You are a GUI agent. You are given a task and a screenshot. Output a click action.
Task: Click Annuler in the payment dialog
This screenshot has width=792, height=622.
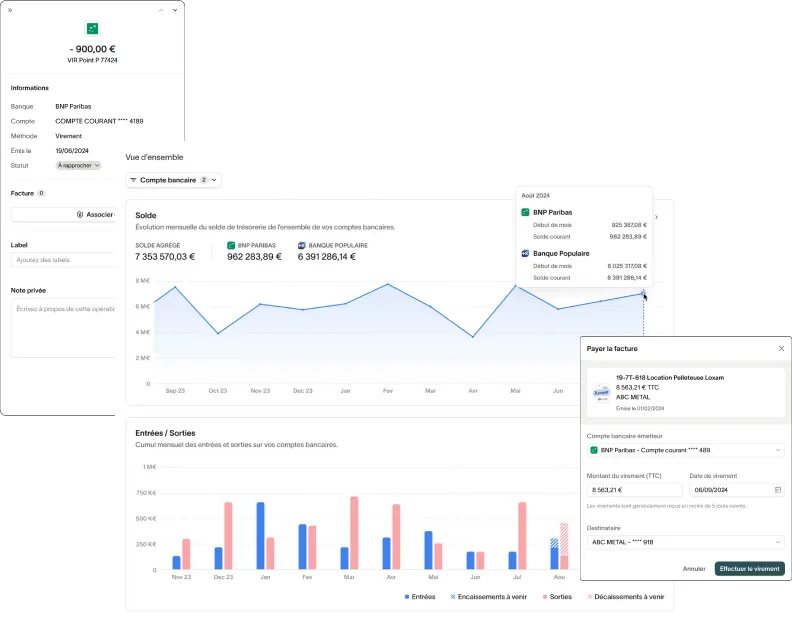tap(694, 568)
